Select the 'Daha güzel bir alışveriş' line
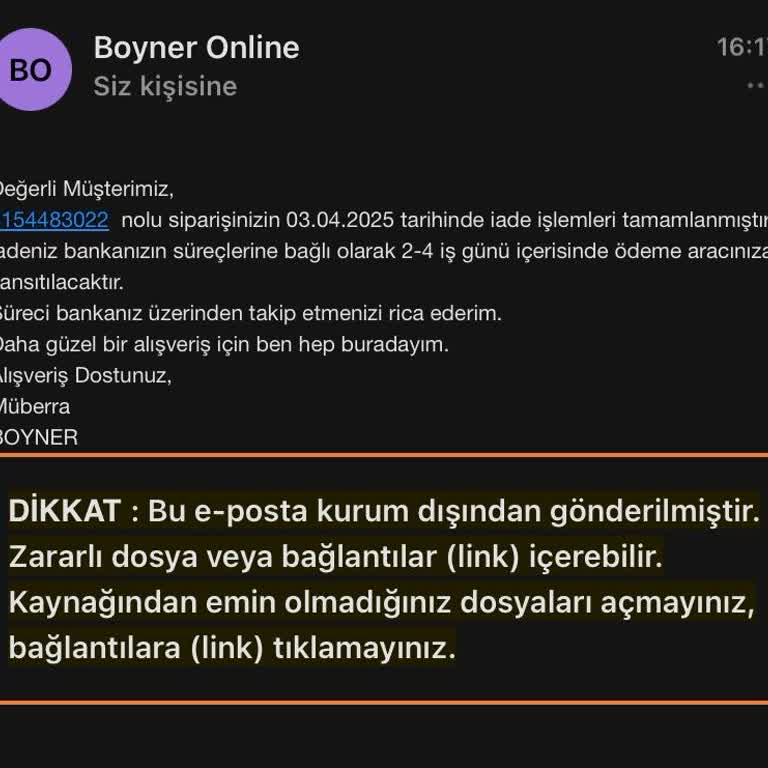The height and width of the screenshot is (768, 768). [224, 345]
